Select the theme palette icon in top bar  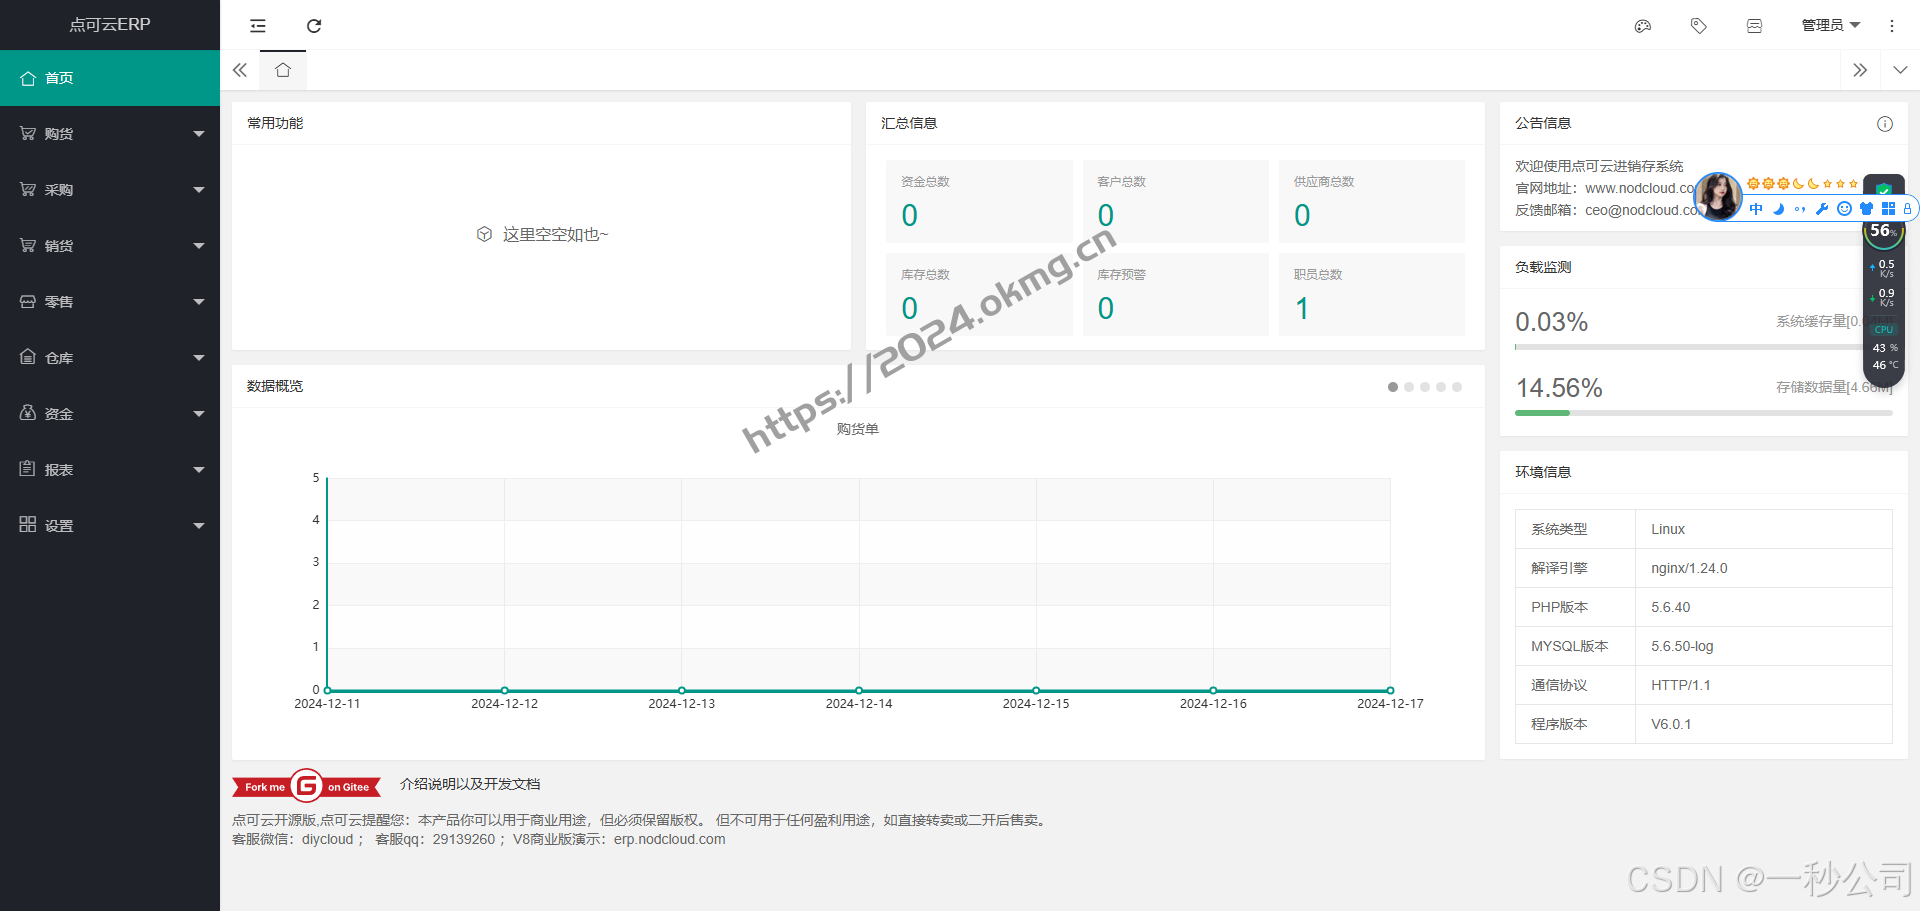point(1642,26)
